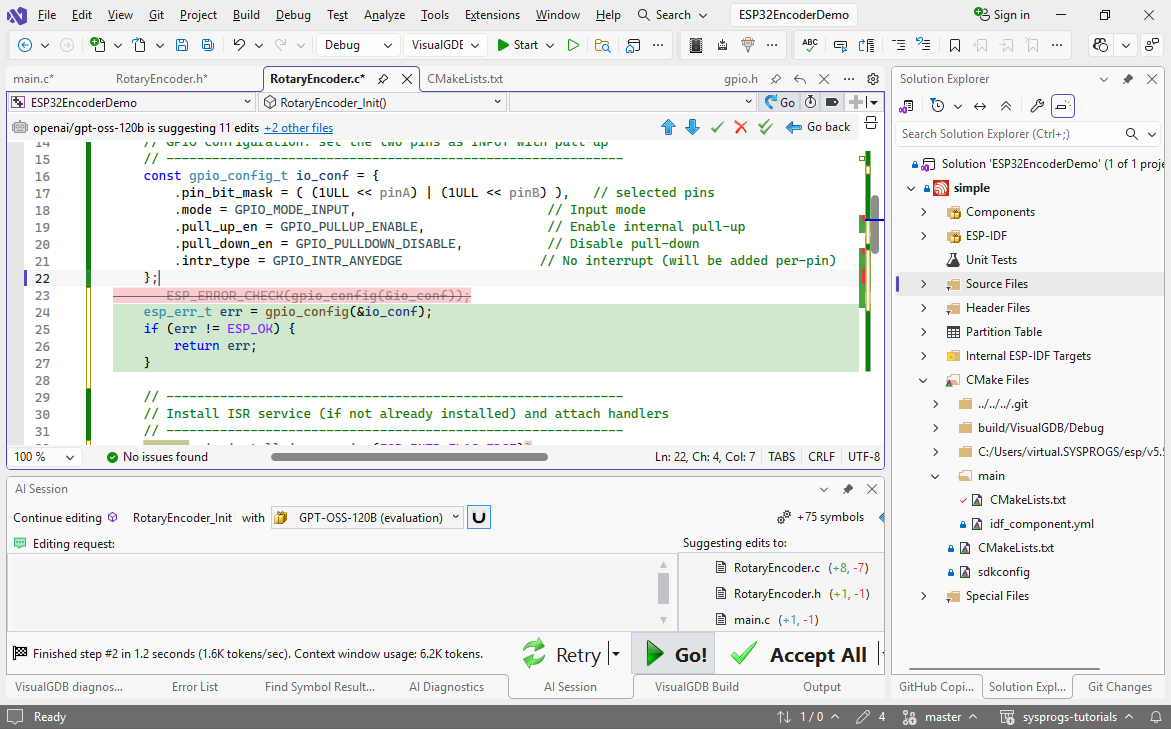1171x730 pixels.
Task: Click the Save All toolbar icon
Action: tap(207, 45)
